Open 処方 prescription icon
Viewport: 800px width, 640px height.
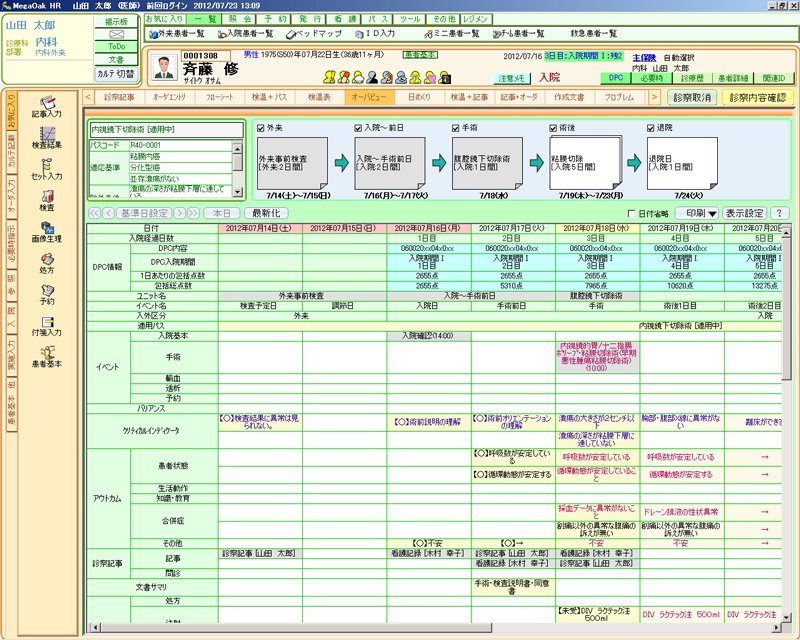pyautogui.click(x=46, y=263)
